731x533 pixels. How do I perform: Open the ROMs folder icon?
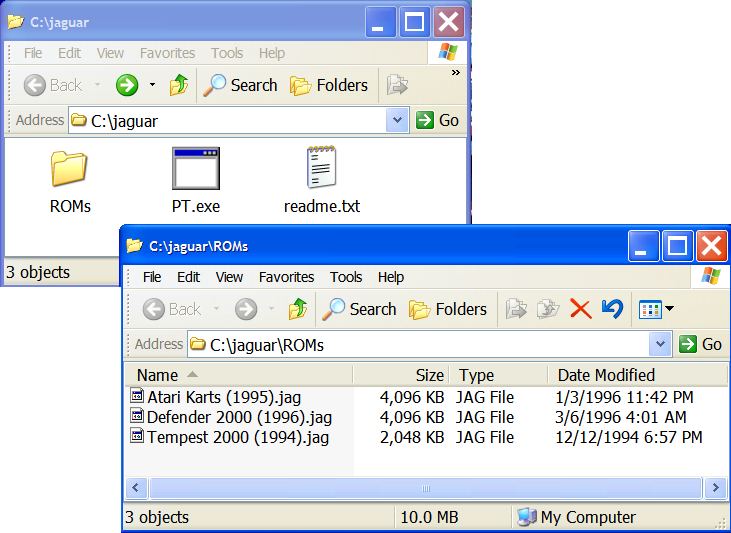[70, 170]
